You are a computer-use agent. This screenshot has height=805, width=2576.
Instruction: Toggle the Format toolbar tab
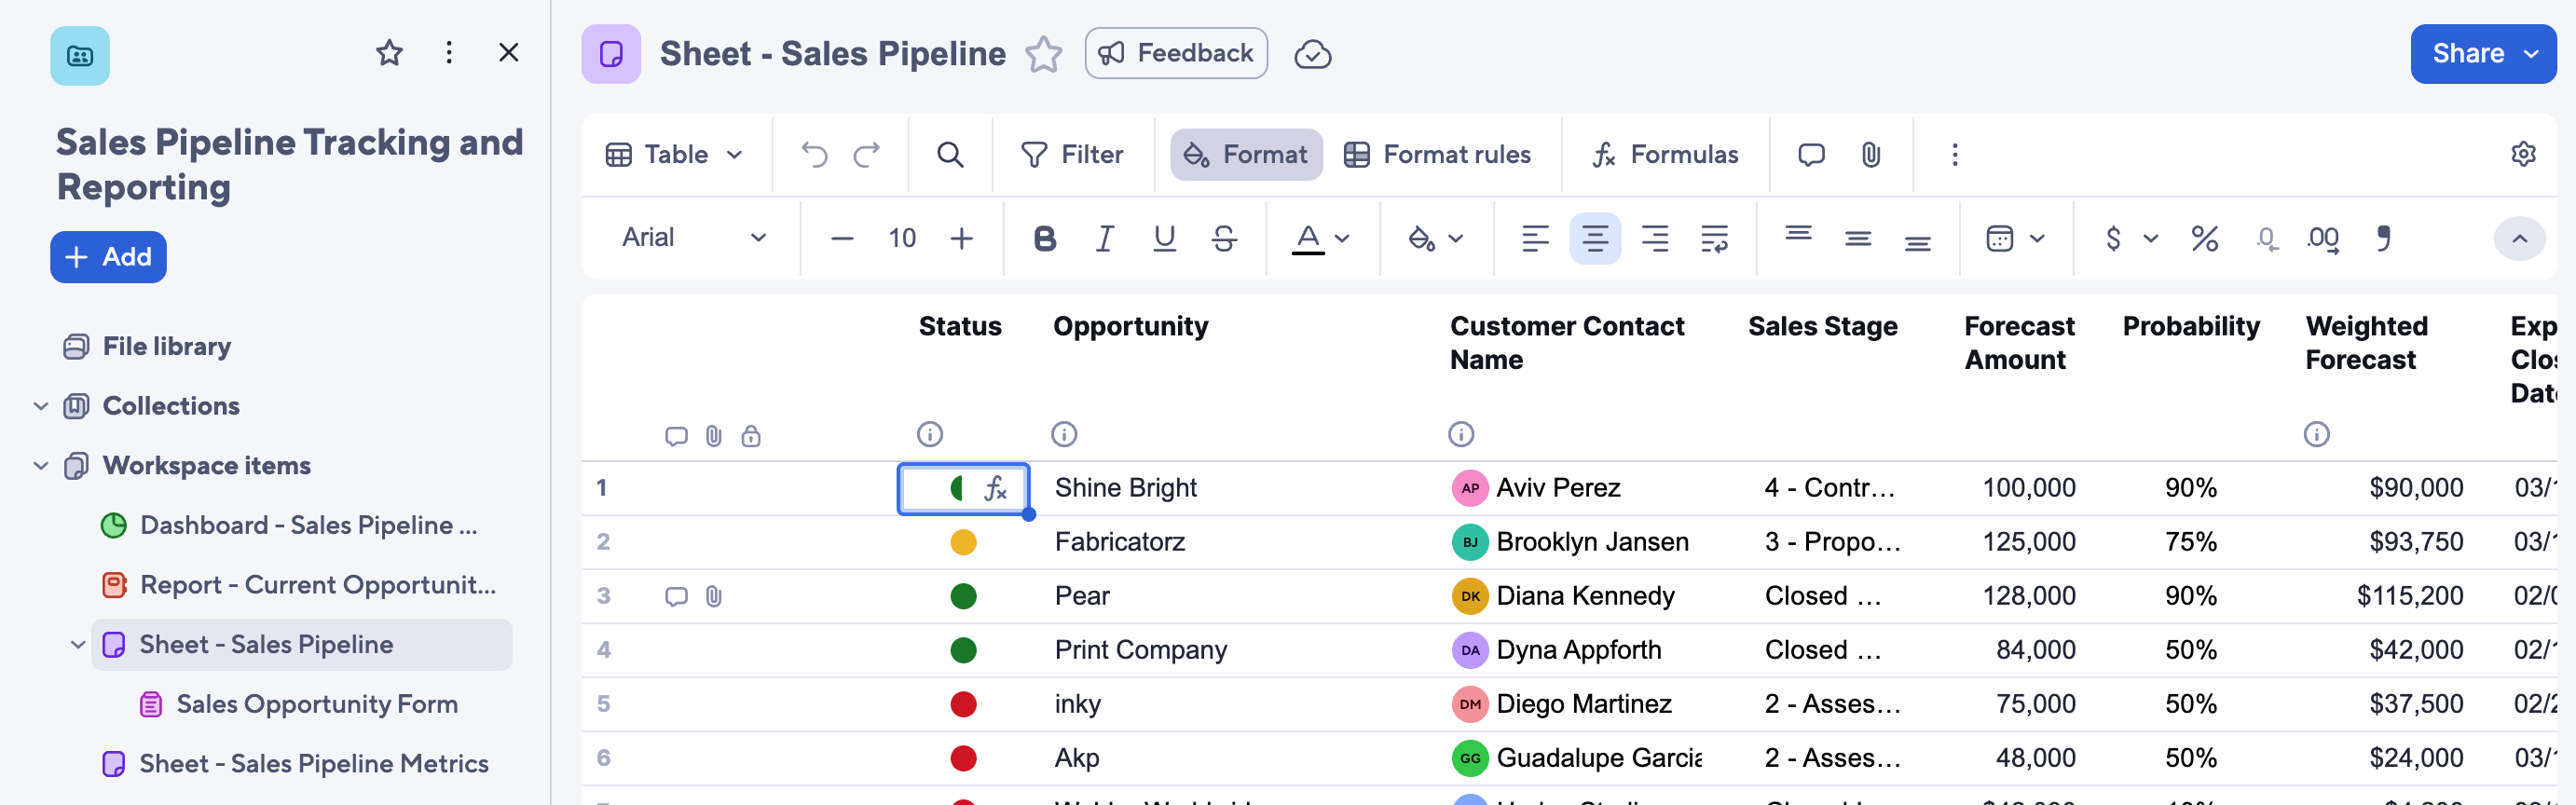1246,155
